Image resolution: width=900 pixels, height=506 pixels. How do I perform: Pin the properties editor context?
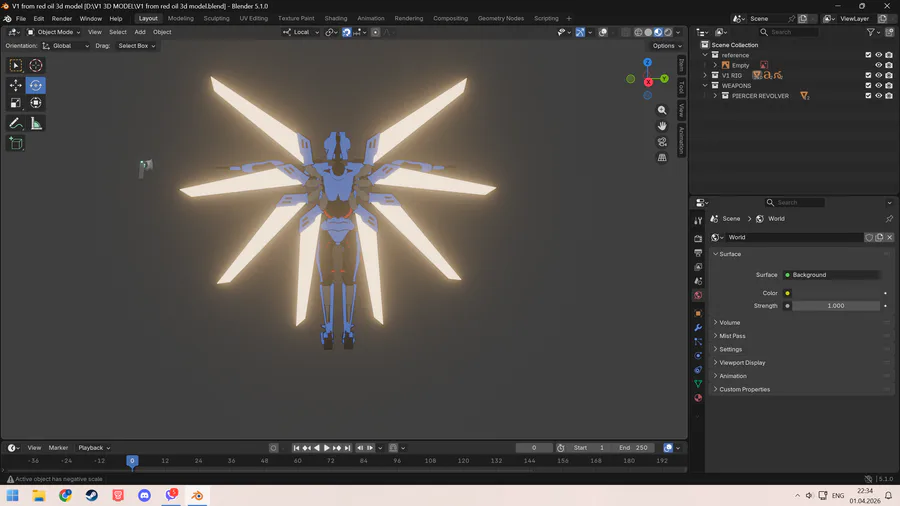pos(889,219)
